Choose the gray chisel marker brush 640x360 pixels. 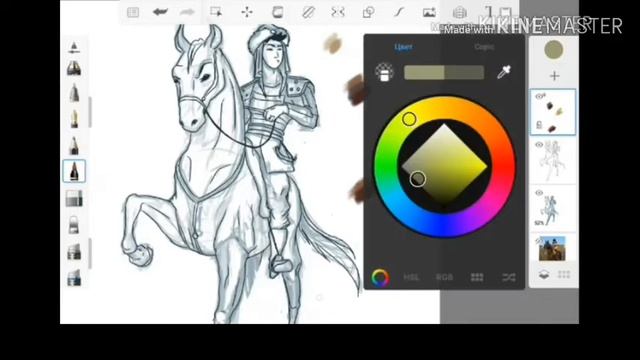click(x=74, y=252)
